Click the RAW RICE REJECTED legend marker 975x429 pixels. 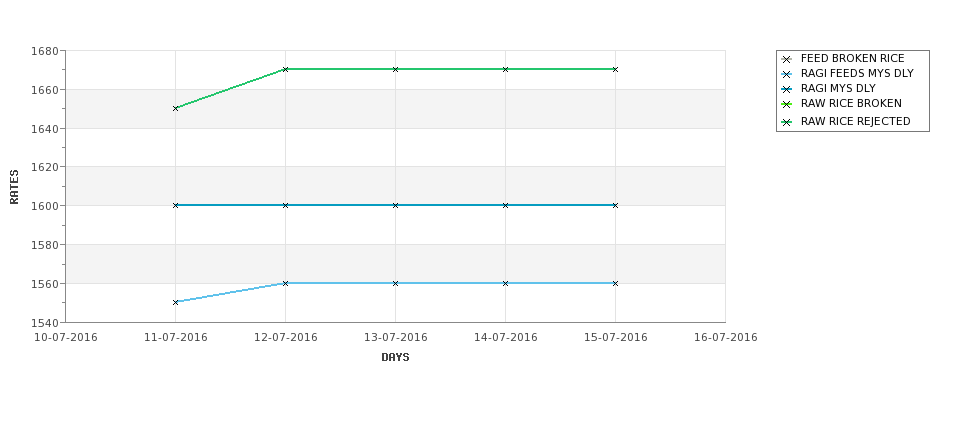pyautogui.click(x=787, y=122)
